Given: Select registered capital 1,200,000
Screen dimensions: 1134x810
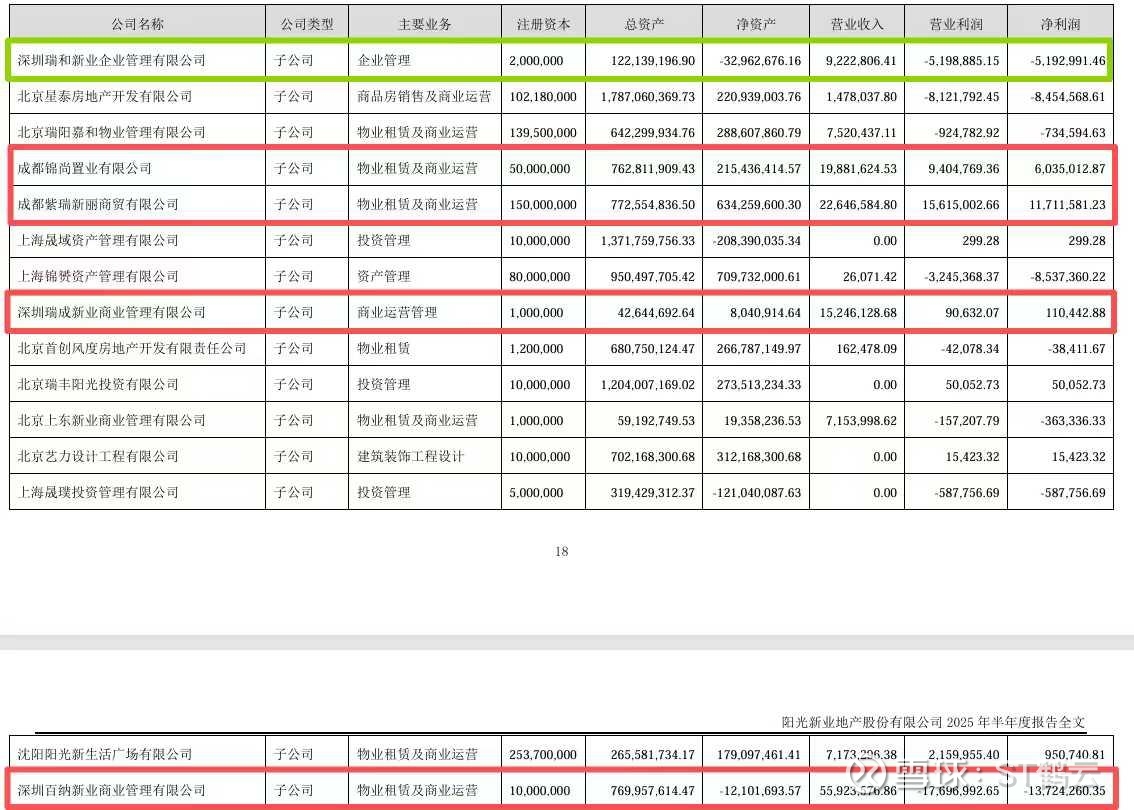Looking at the screenshot, I should [x=536, y=349].
